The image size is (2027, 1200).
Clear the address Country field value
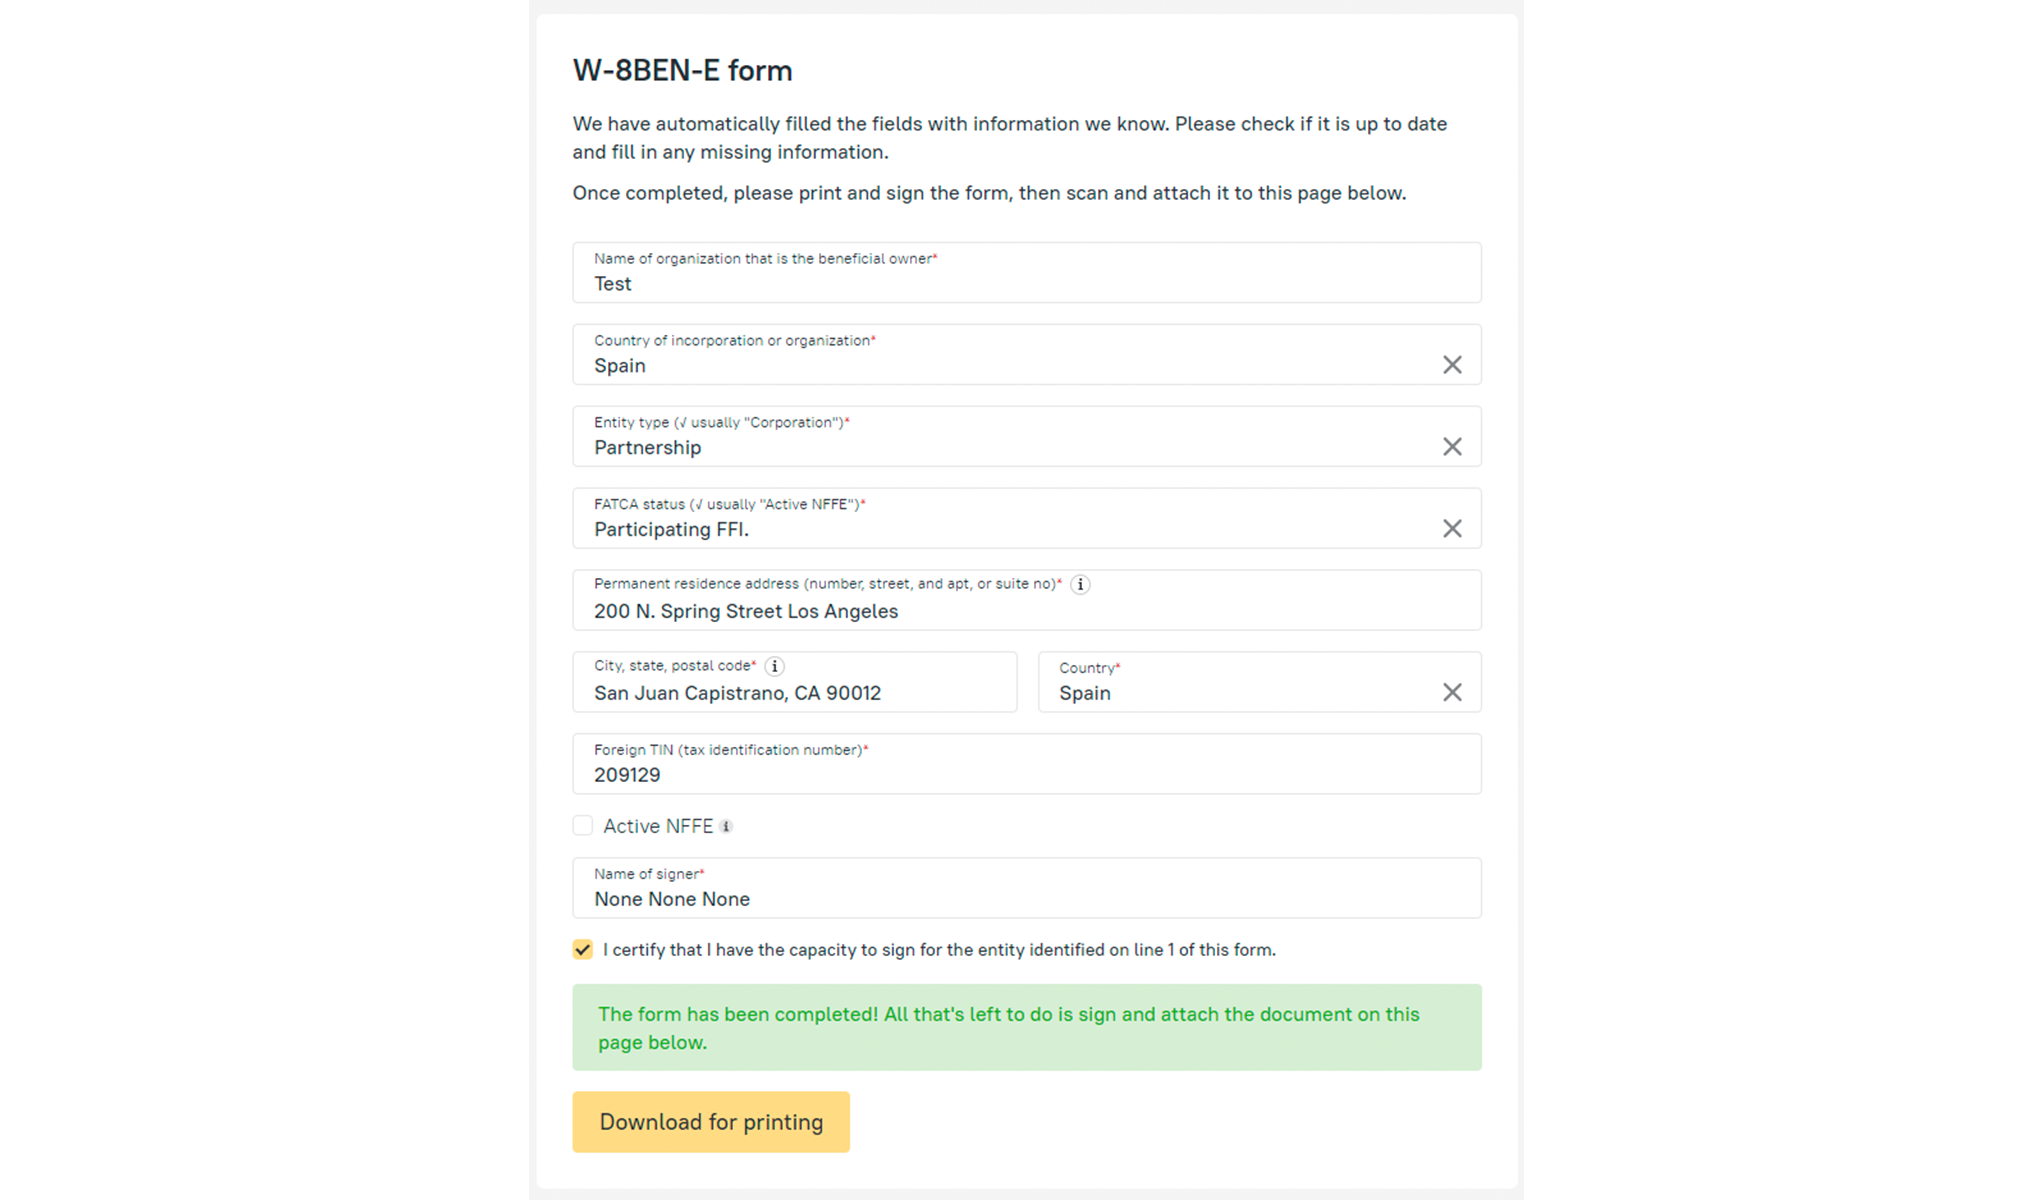[1451, 693]
